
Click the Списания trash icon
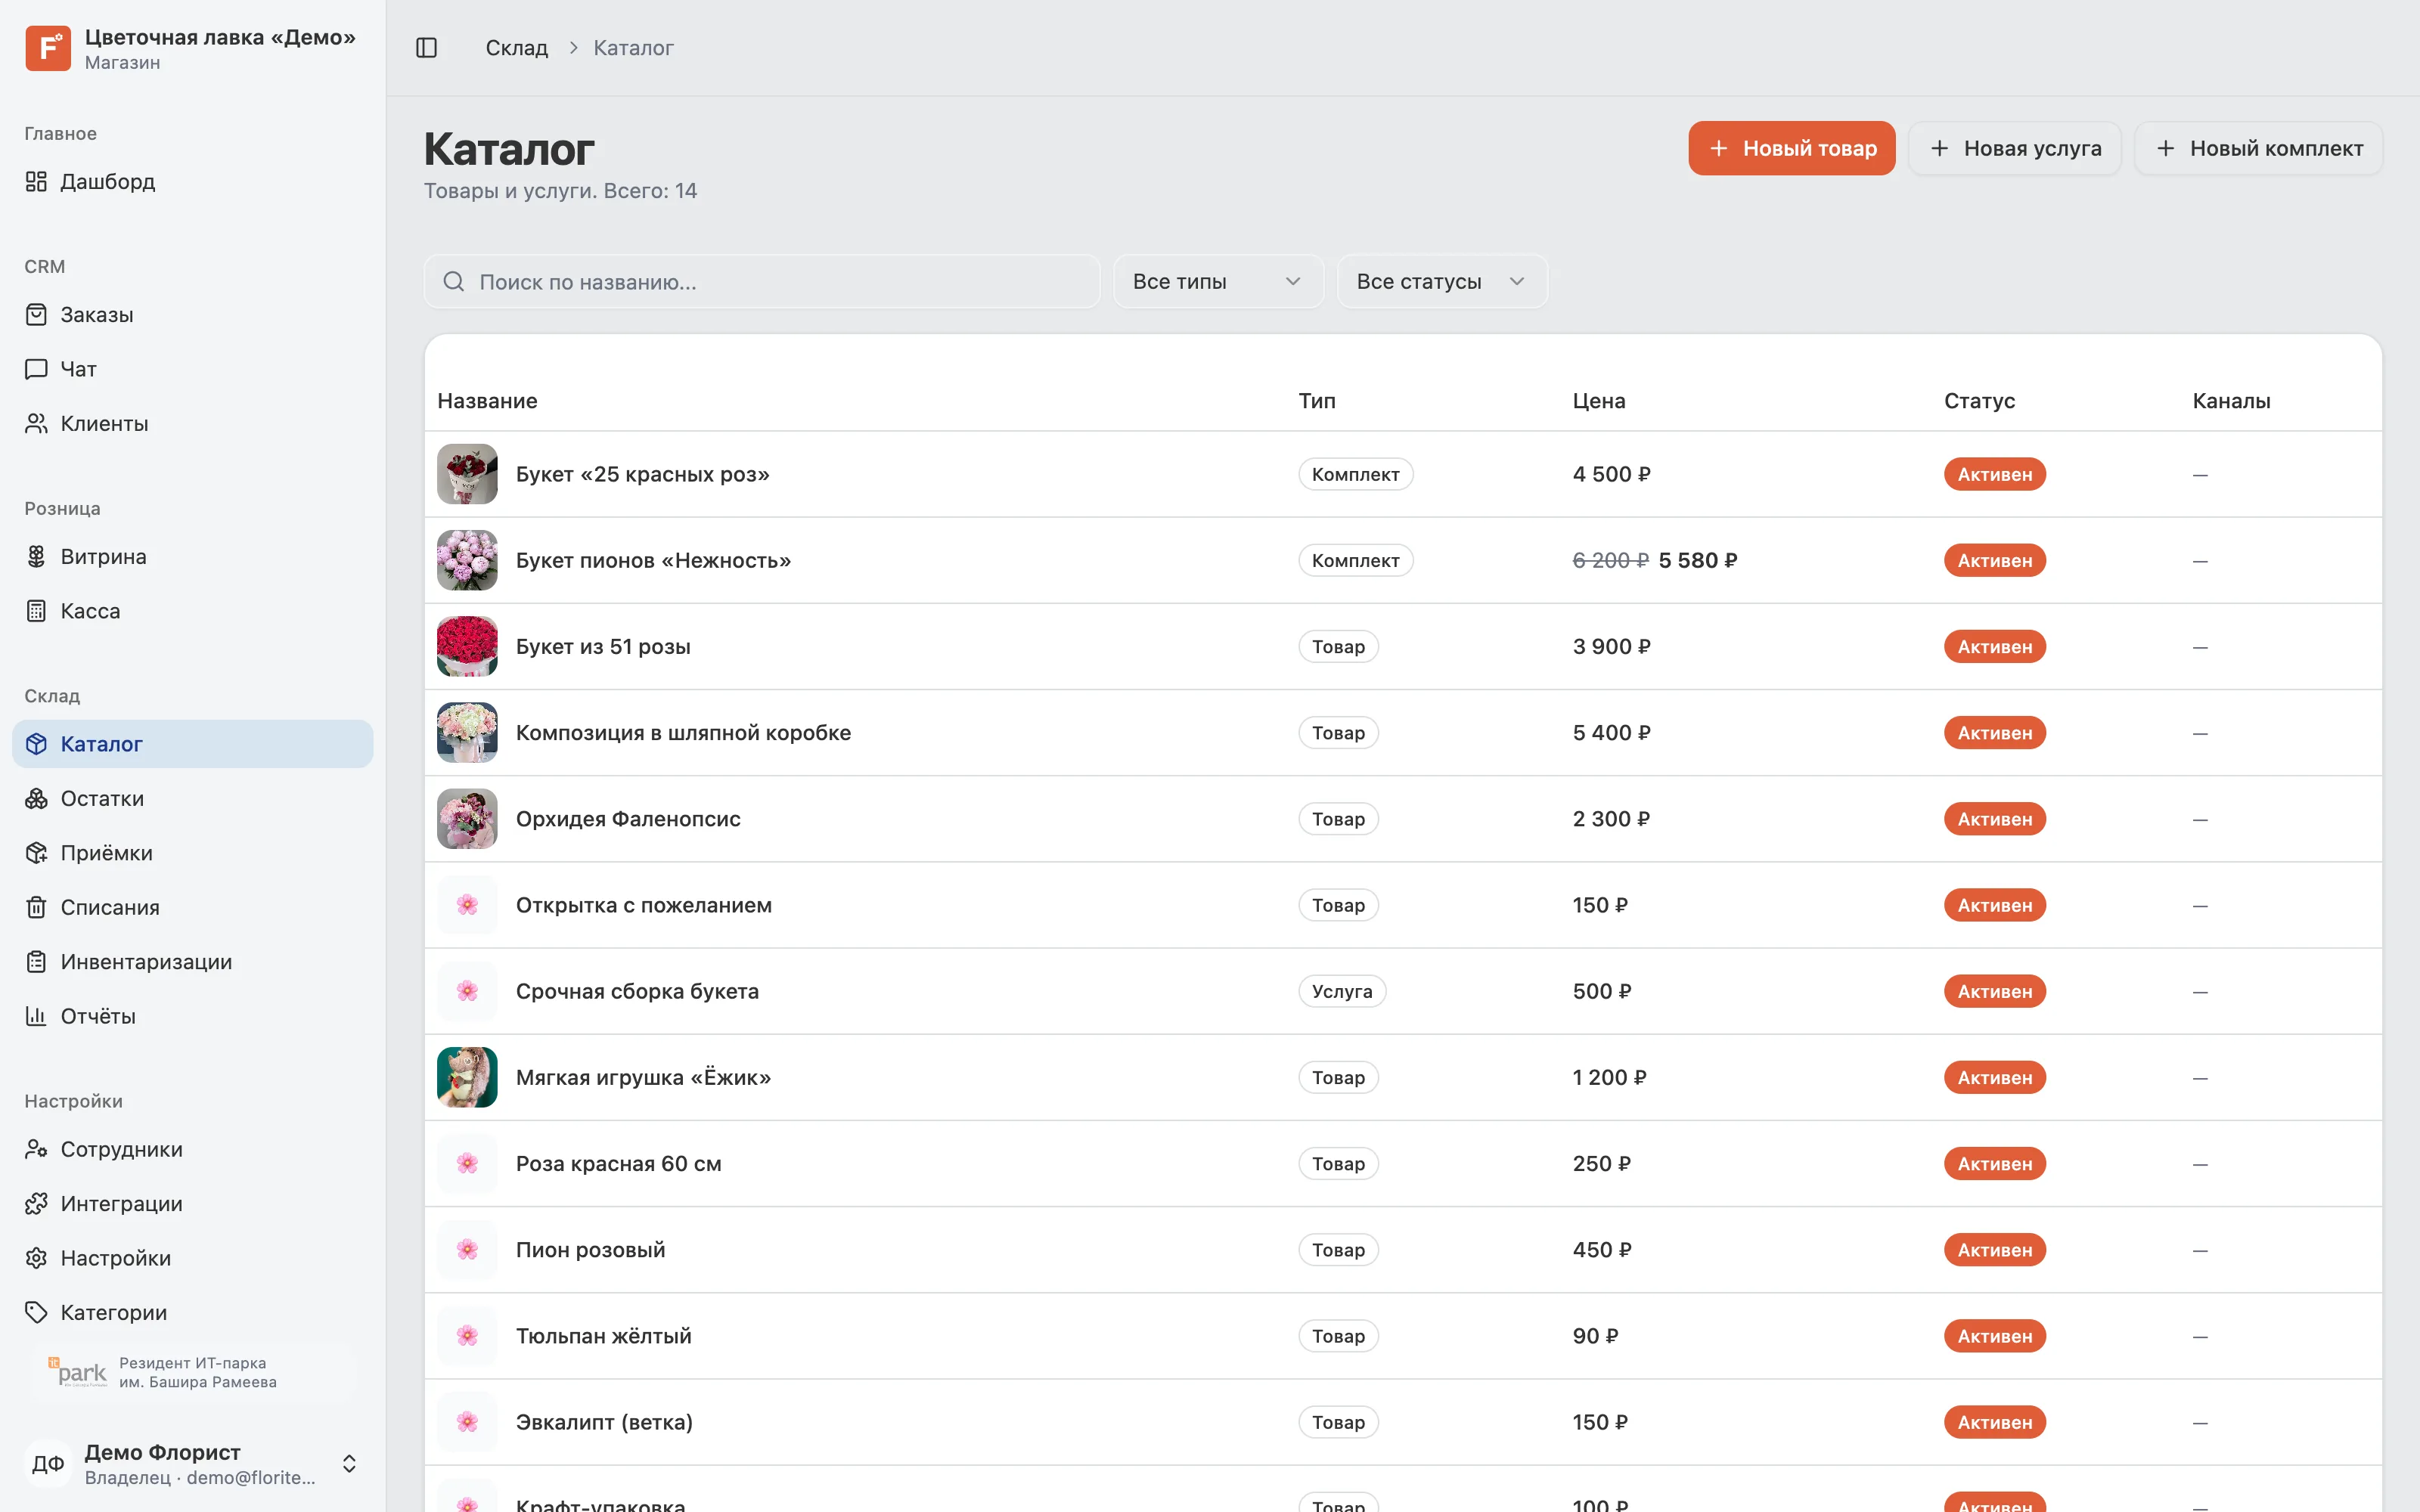pos(36,907)
